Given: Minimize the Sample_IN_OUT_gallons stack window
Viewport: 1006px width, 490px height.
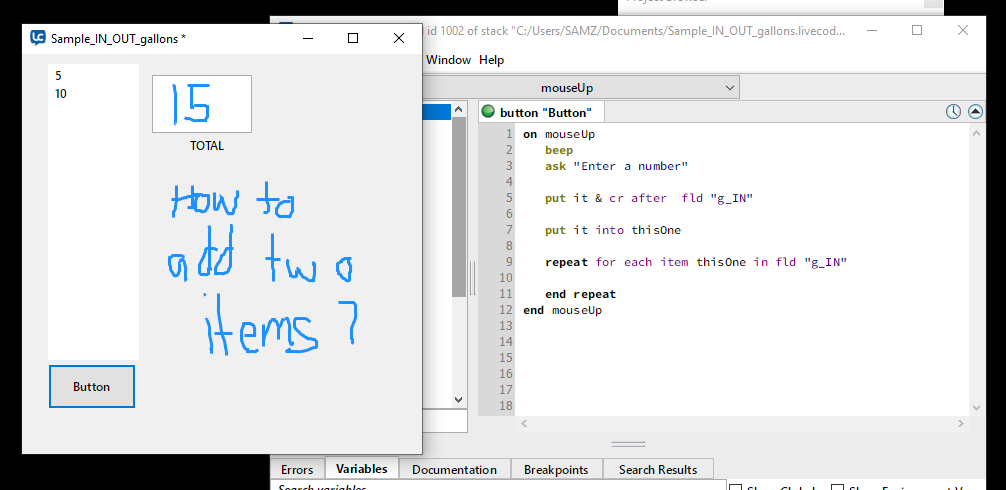Looking at the screenshot, I should 307,38.
